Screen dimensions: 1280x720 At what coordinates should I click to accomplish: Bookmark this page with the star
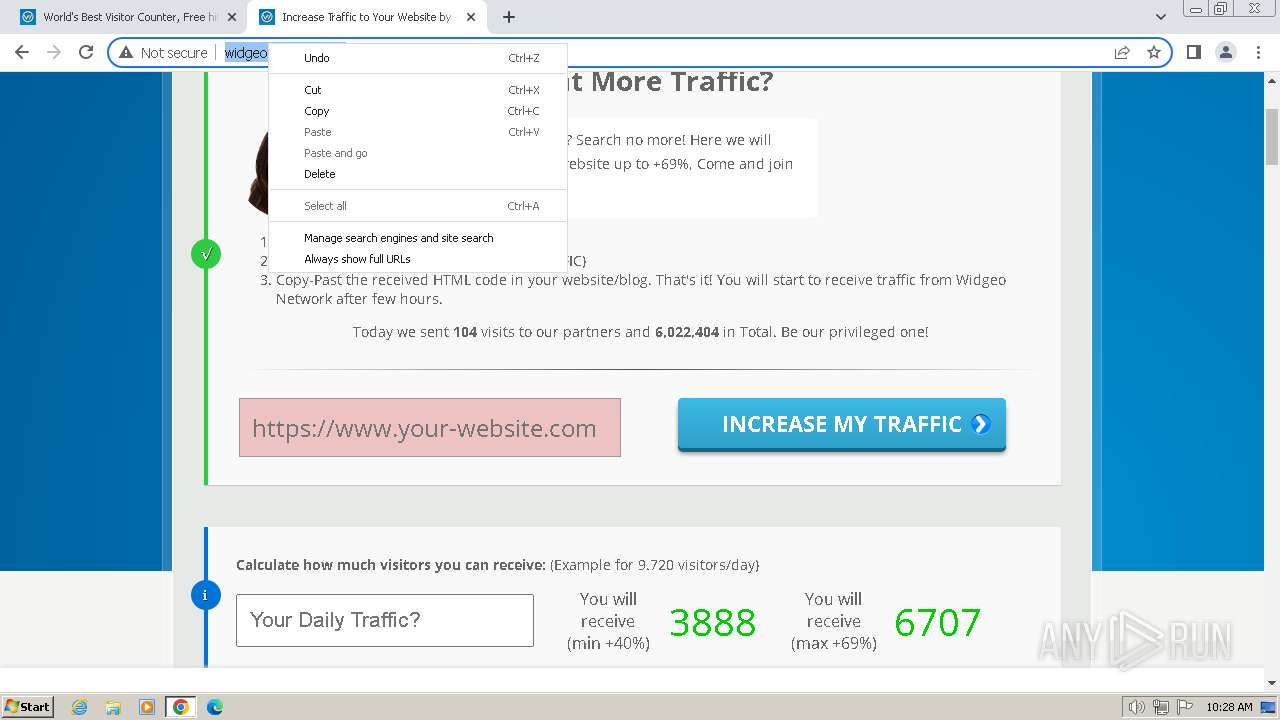point(1154,53)
